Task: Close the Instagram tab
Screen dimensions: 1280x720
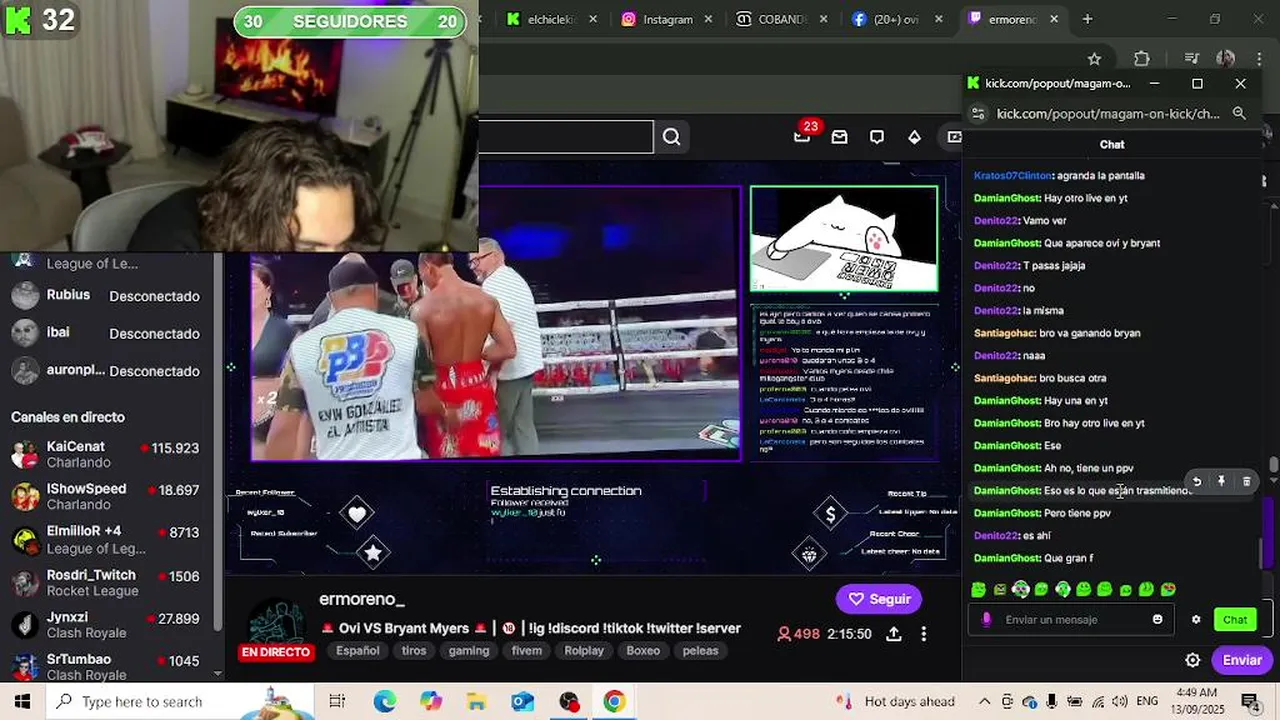Action: pos(709,19)
